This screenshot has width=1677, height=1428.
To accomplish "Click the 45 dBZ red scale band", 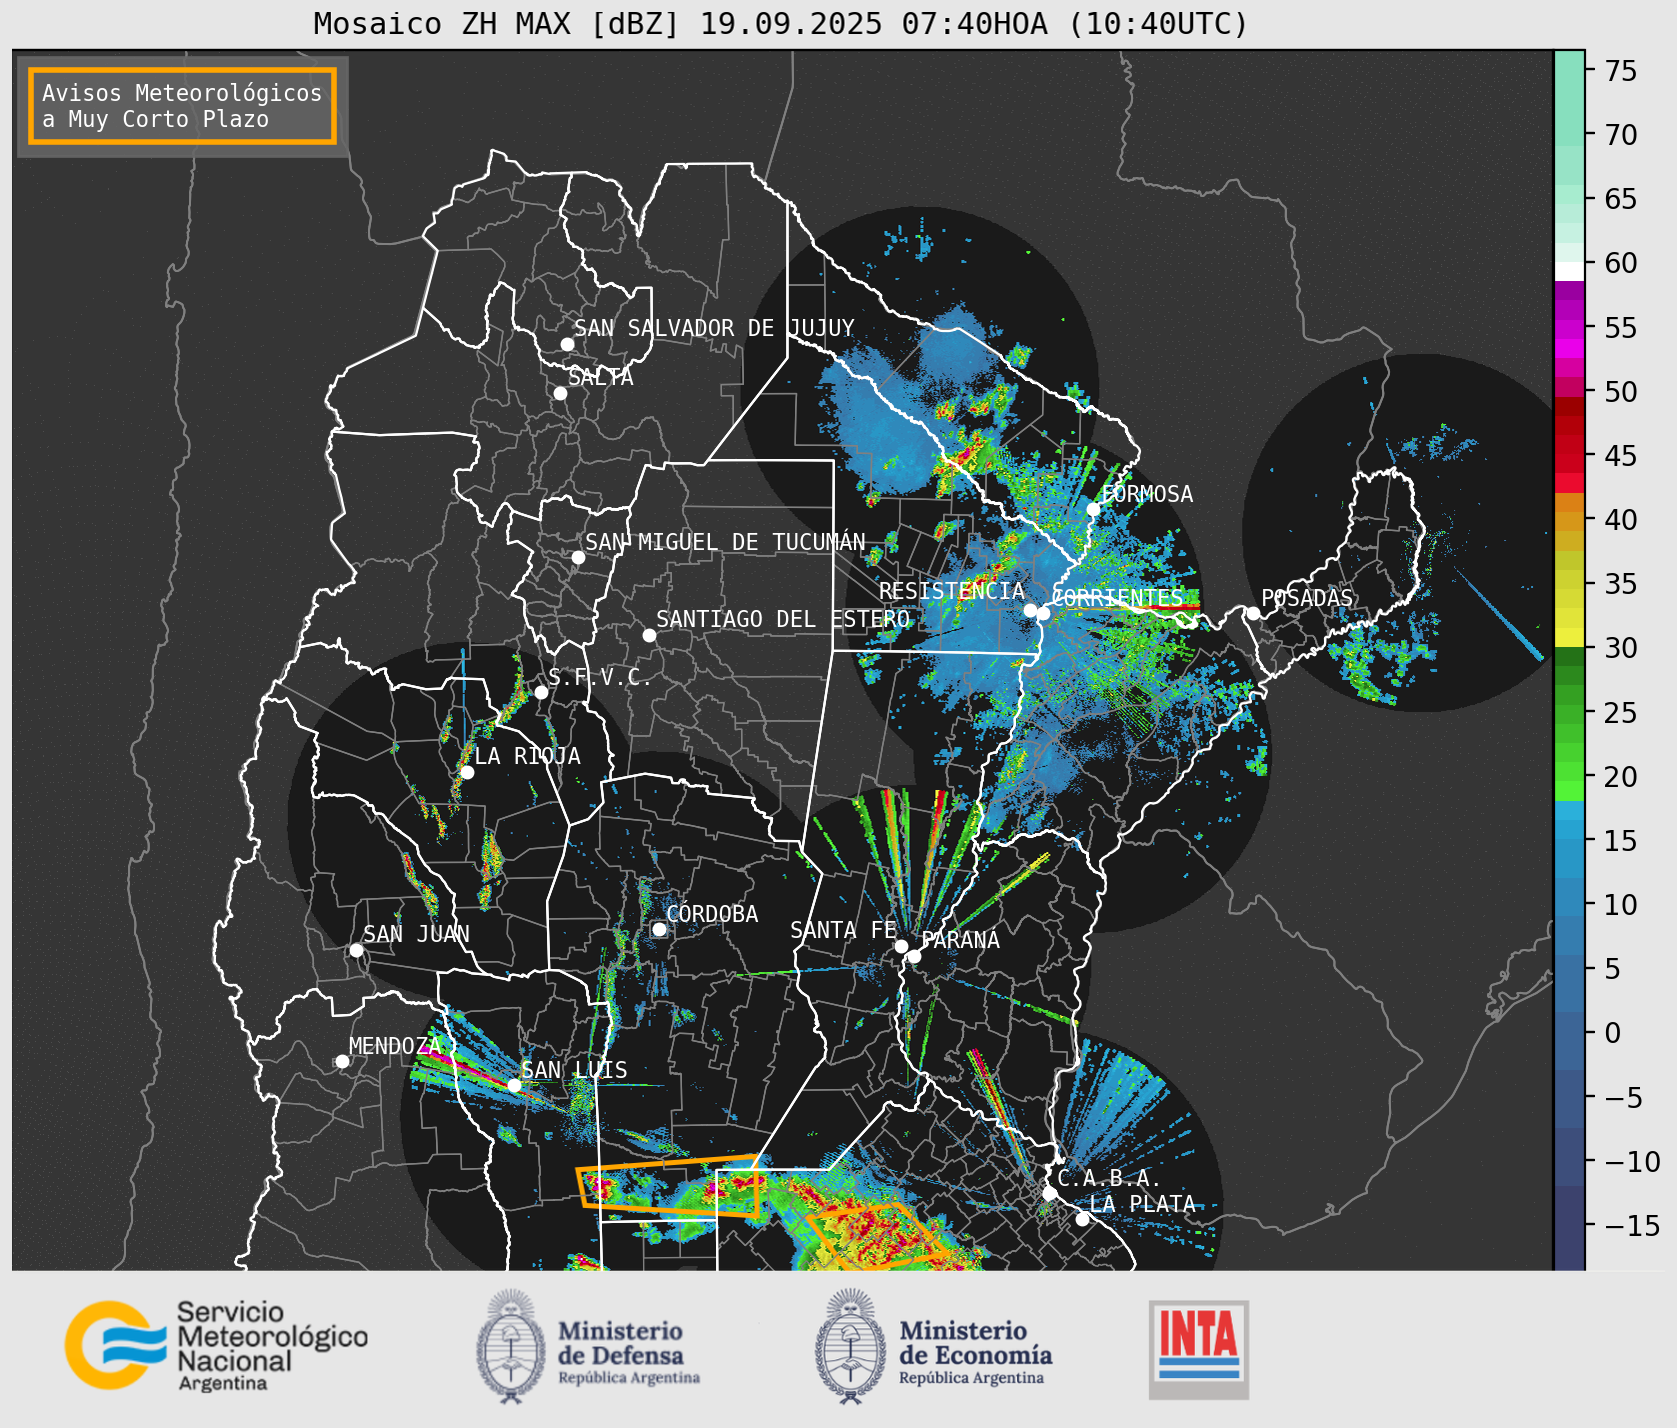I will pos(1569,463).
